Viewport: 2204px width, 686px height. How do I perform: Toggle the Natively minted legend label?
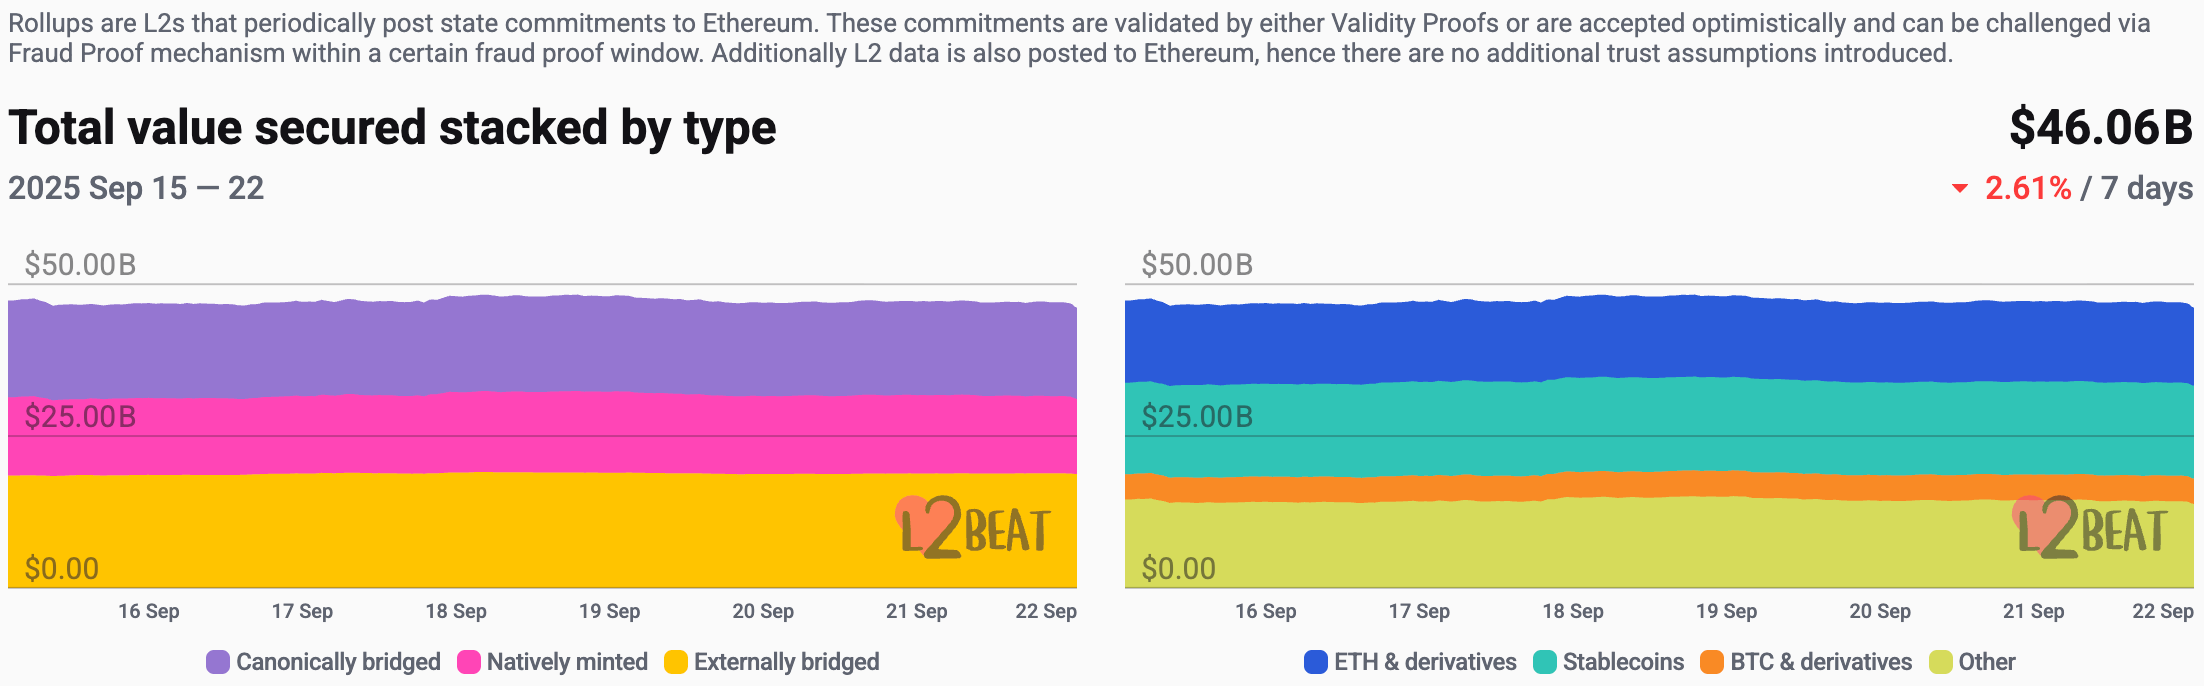click(567, 662)
